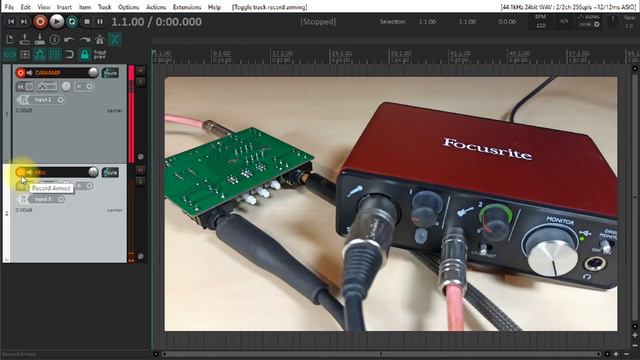Open the Insert menu

[x=64, y=7]
